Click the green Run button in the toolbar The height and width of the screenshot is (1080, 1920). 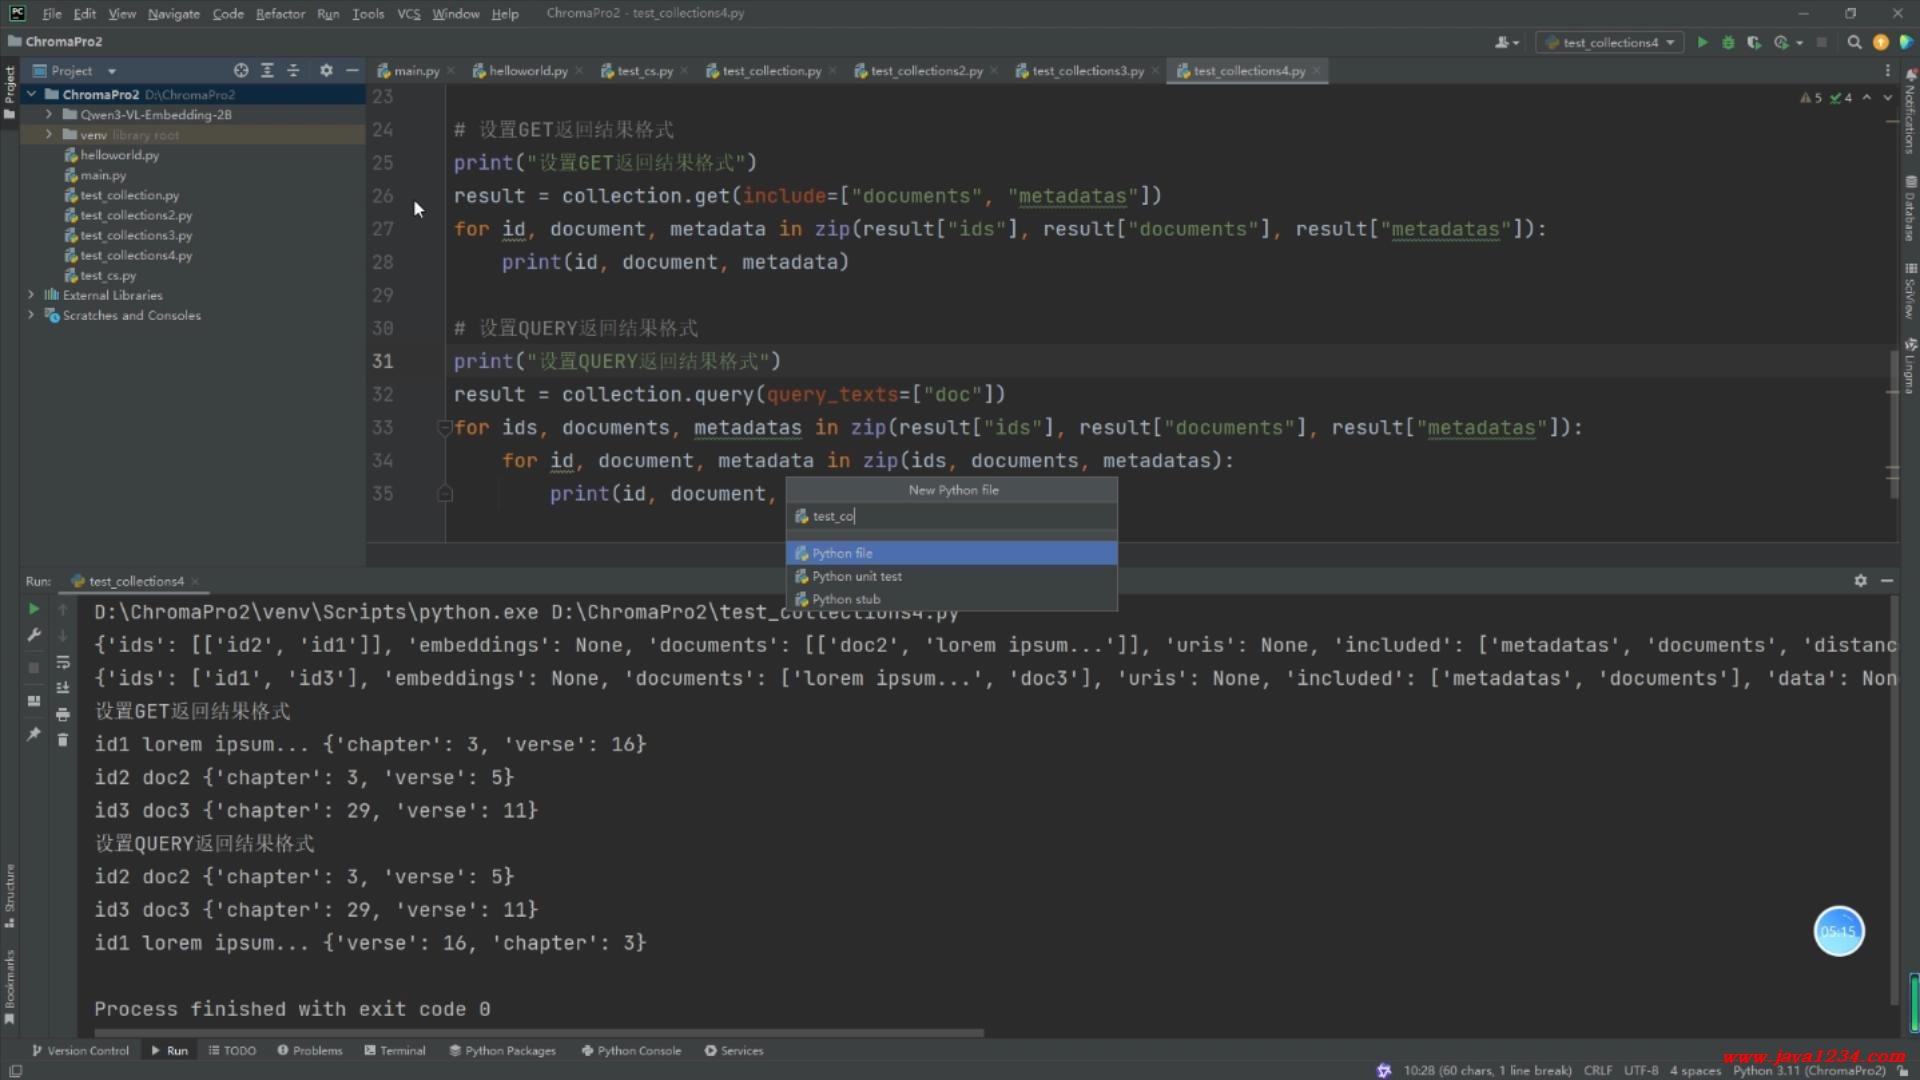(x=1702, y=42)
